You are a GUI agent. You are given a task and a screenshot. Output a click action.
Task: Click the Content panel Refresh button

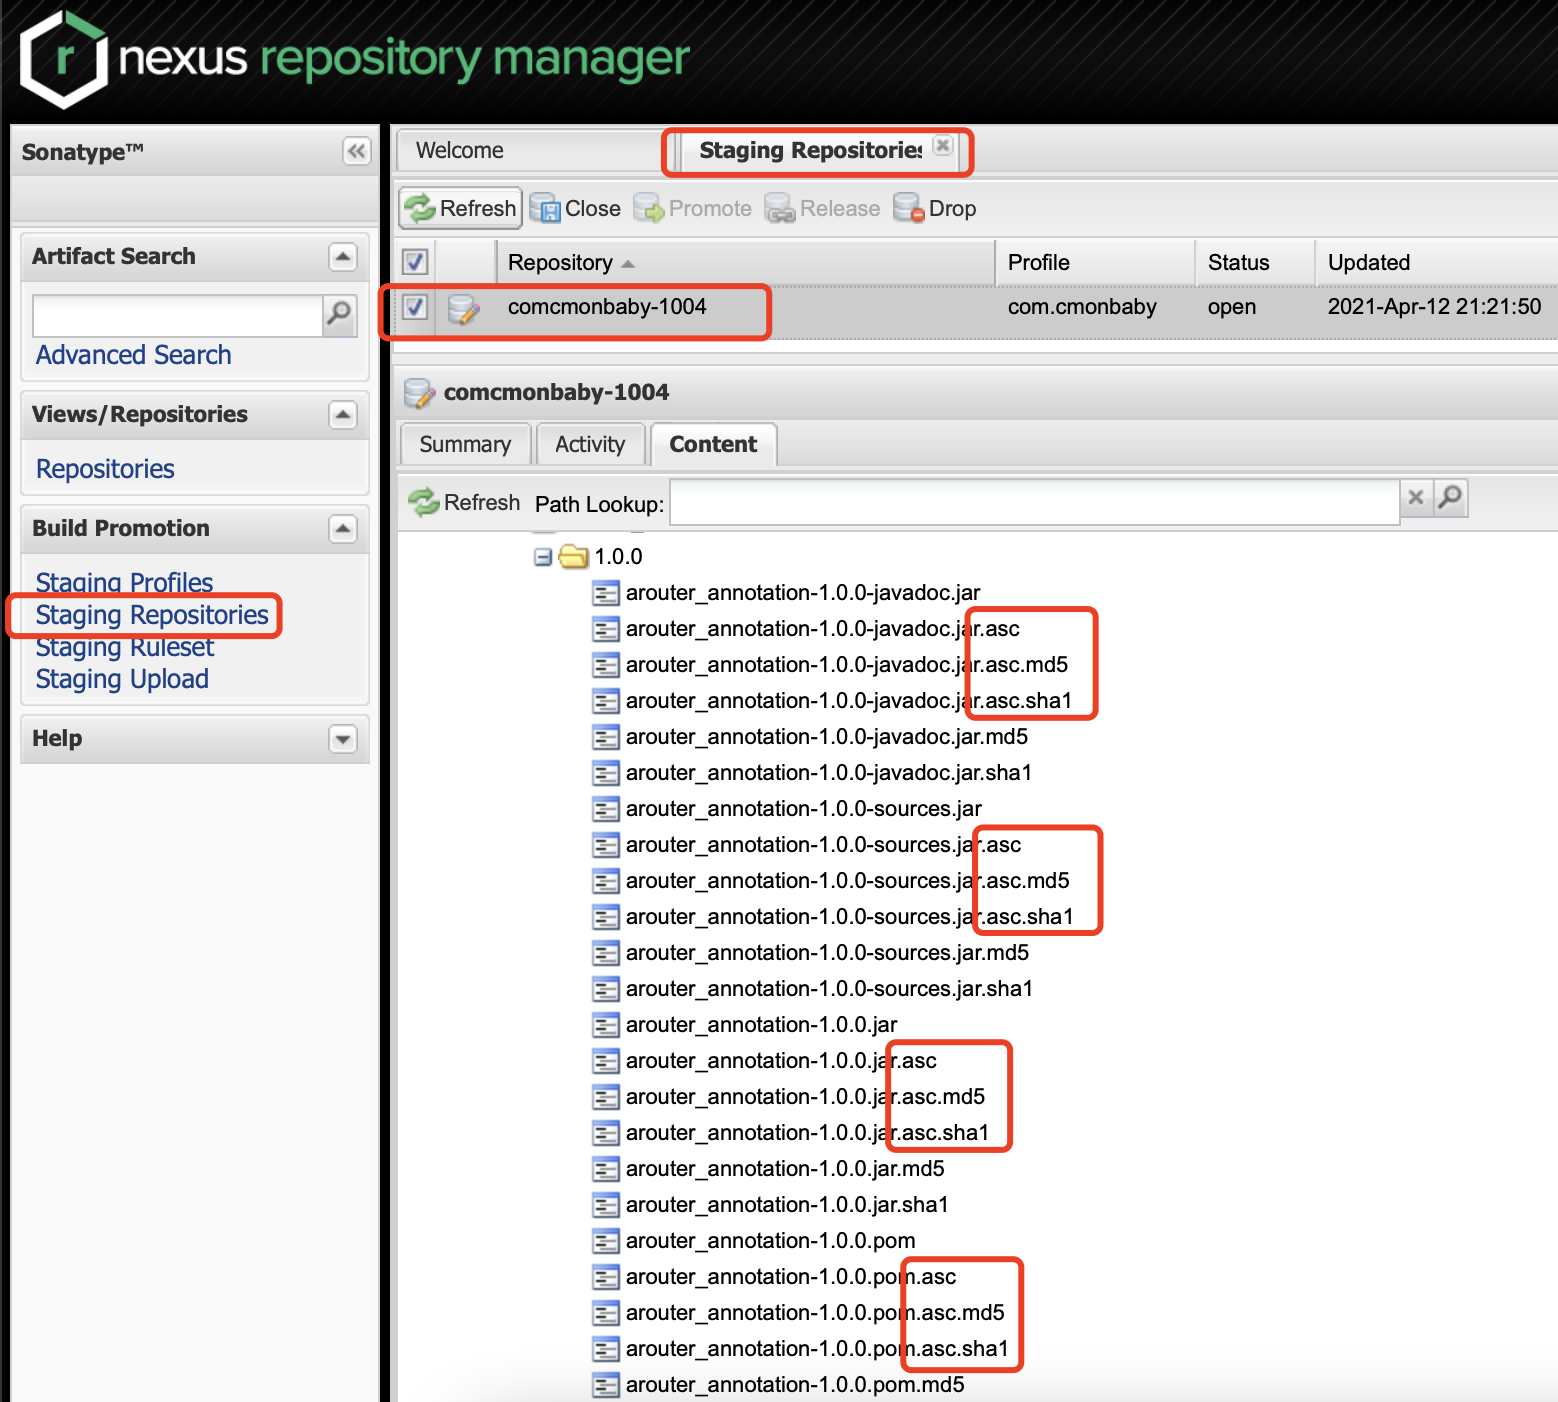tap(465, 502)
